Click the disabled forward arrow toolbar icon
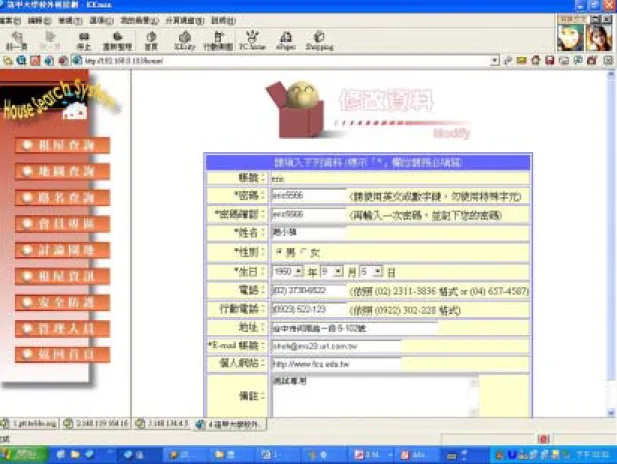Image resolution: width=617 pixels, height=464 pixels. [x=50, y=41]
